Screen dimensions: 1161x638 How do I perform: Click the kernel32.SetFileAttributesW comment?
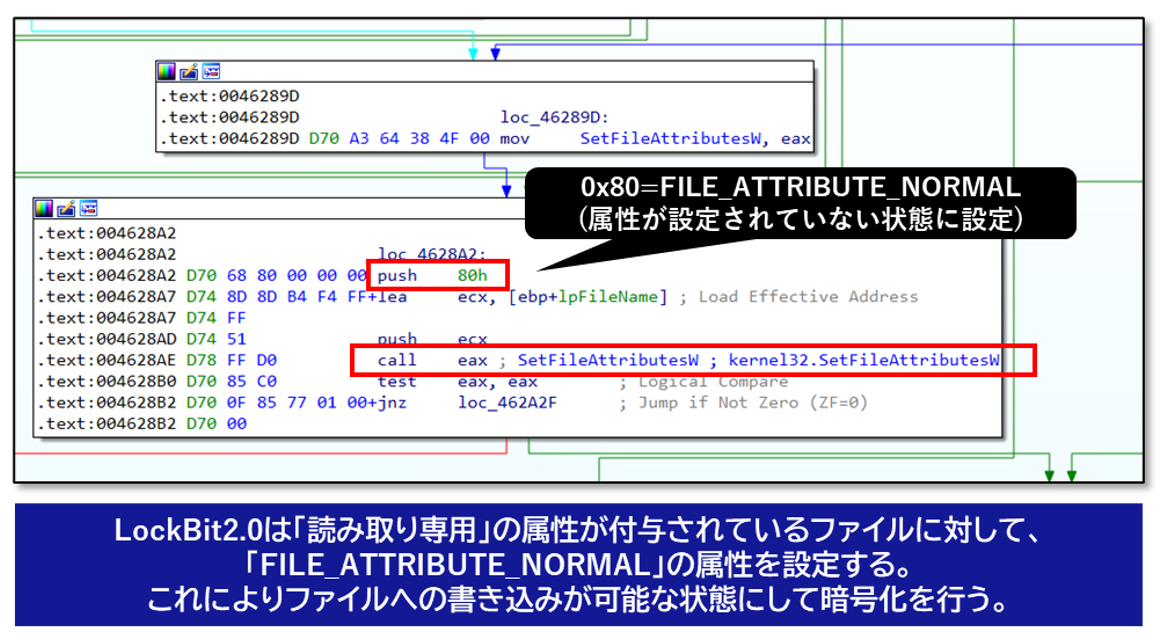pos(864,360)
